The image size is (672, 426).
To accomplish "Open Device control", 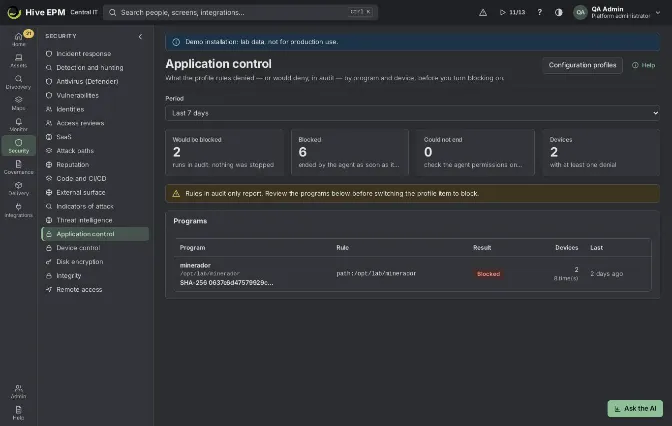I will (95, 248).
